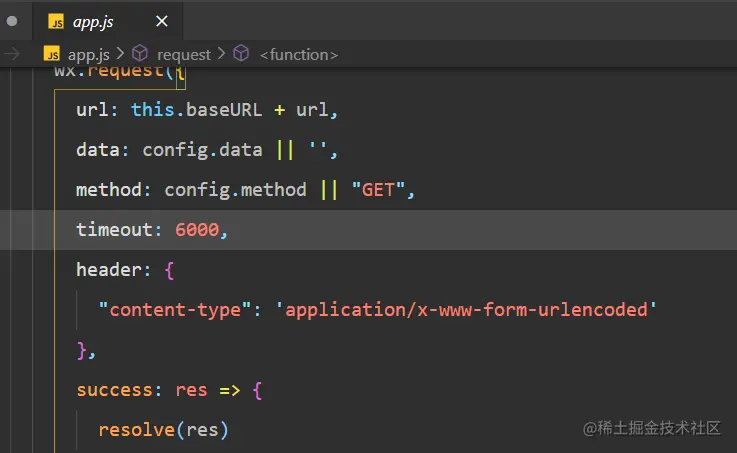Image resolution: width=737 pixels, height=453 pixels.
Task: Close the app.js tab
Action: click(162, 21)
